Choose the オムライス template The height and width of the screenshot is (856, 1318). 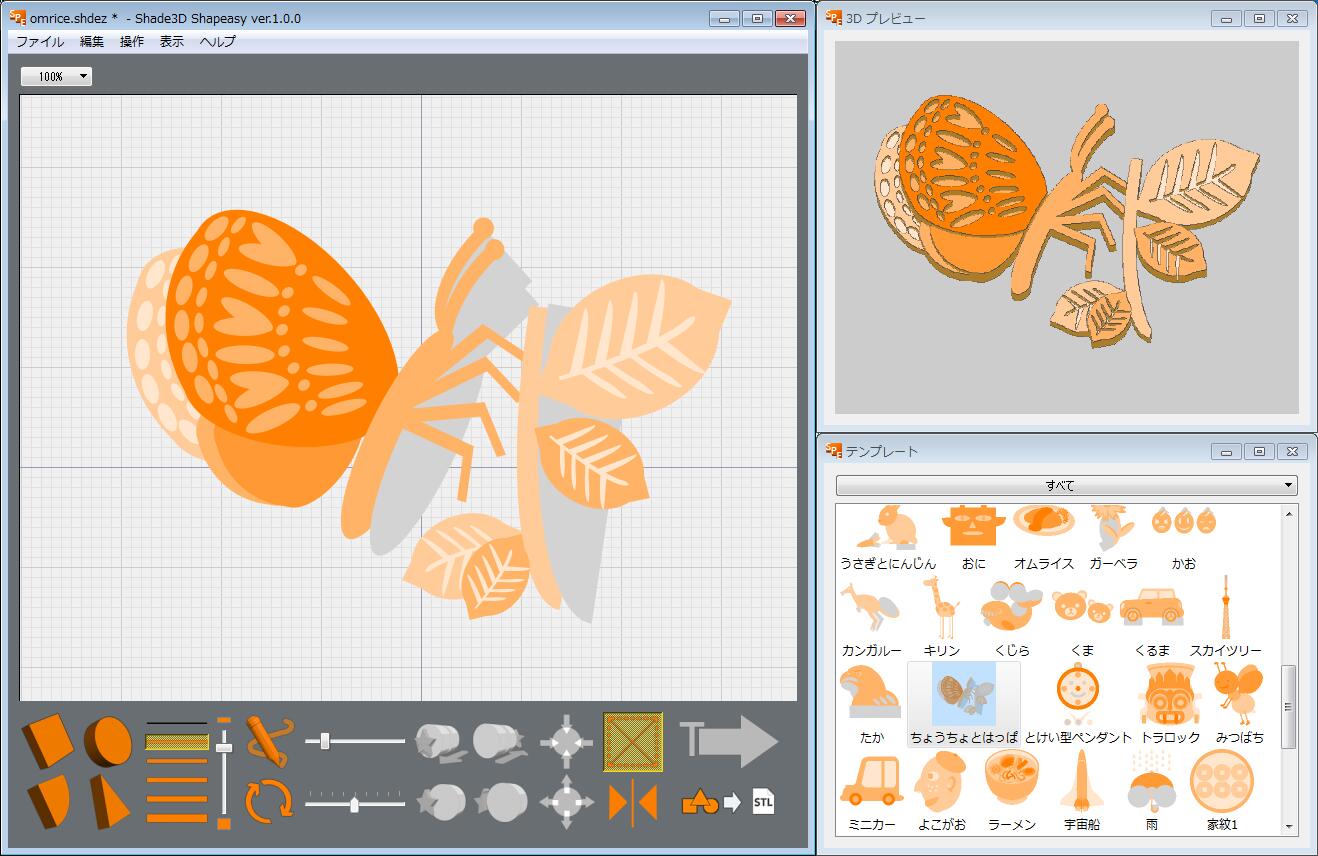(x=1044, y=539)
